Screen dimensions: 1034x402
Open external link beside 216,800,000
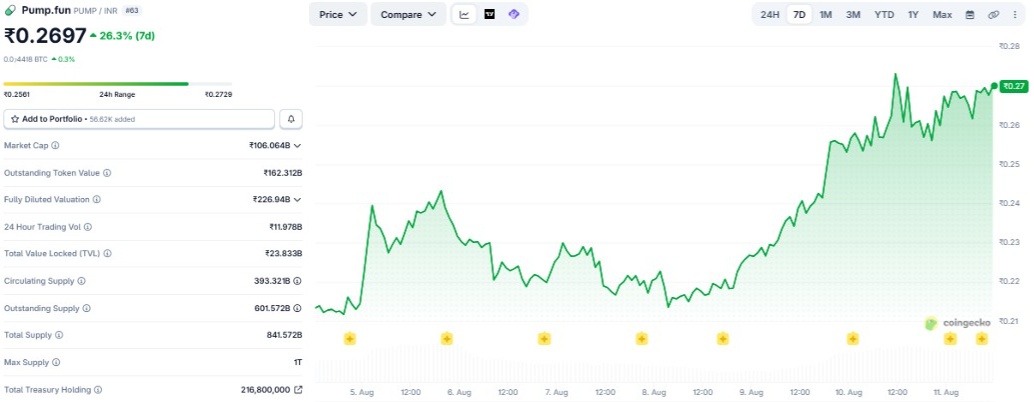[297, 389]
